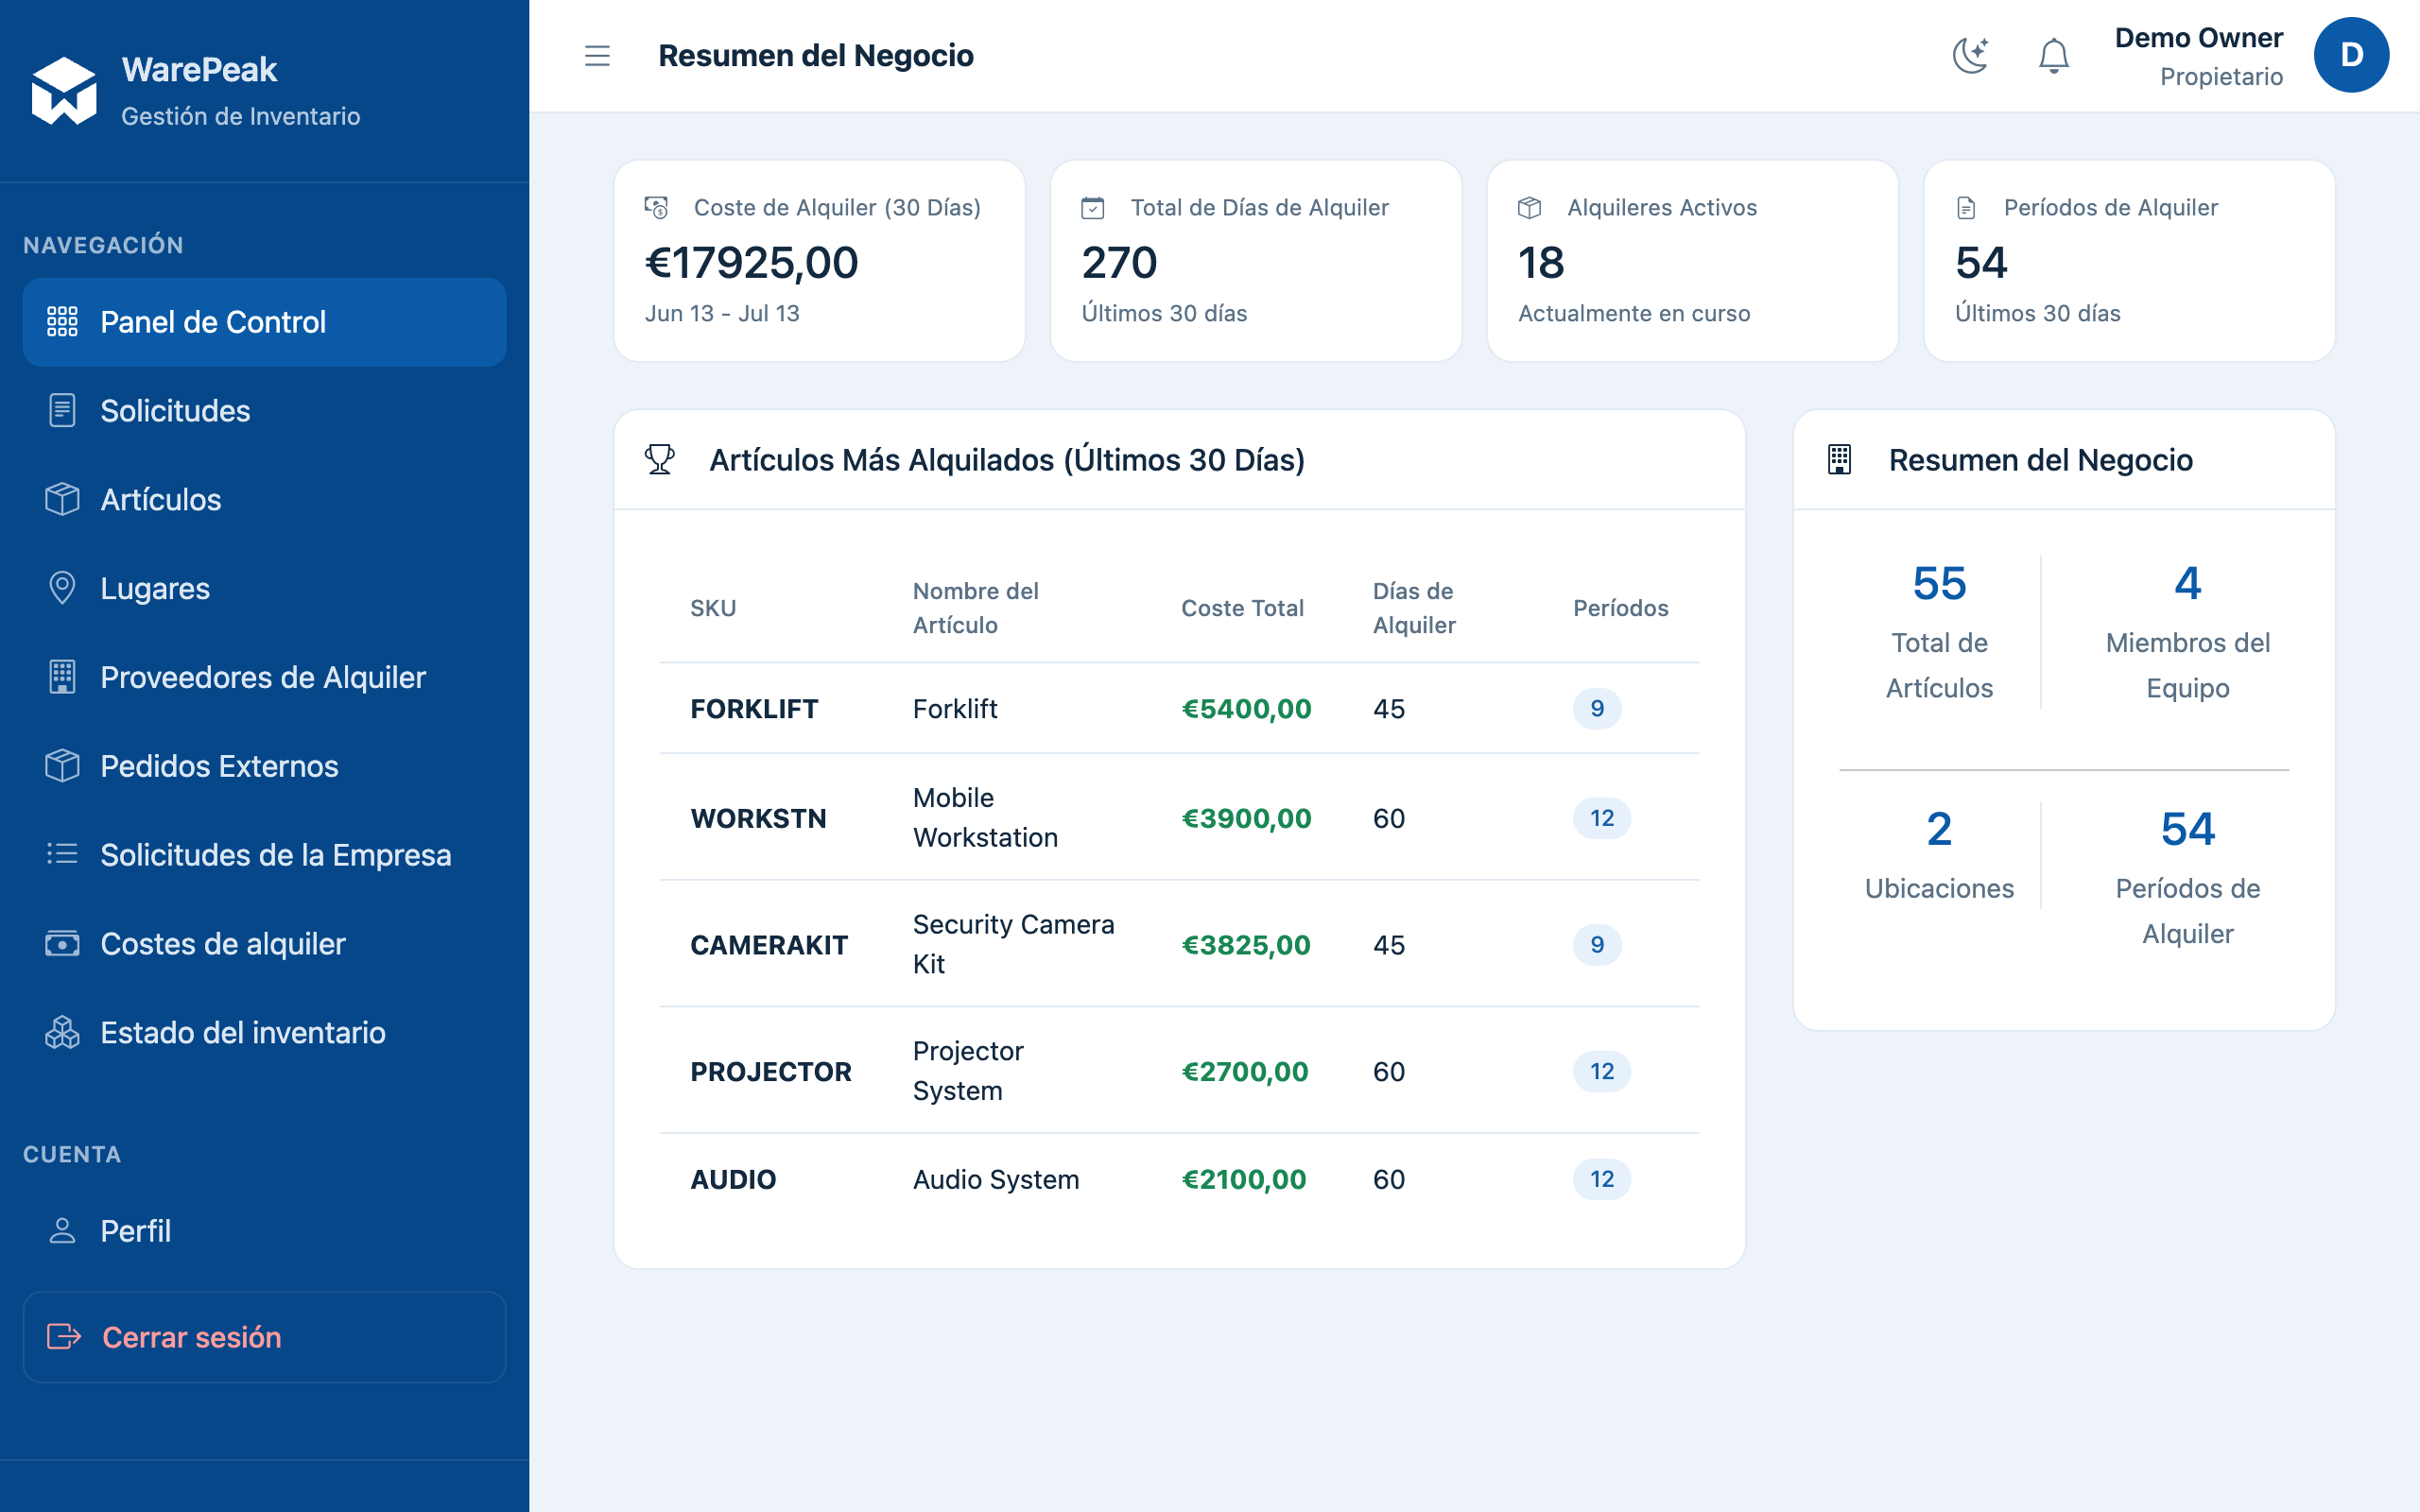Open notifications bell
The image size is (2420, 1512).
[2053, 56]
